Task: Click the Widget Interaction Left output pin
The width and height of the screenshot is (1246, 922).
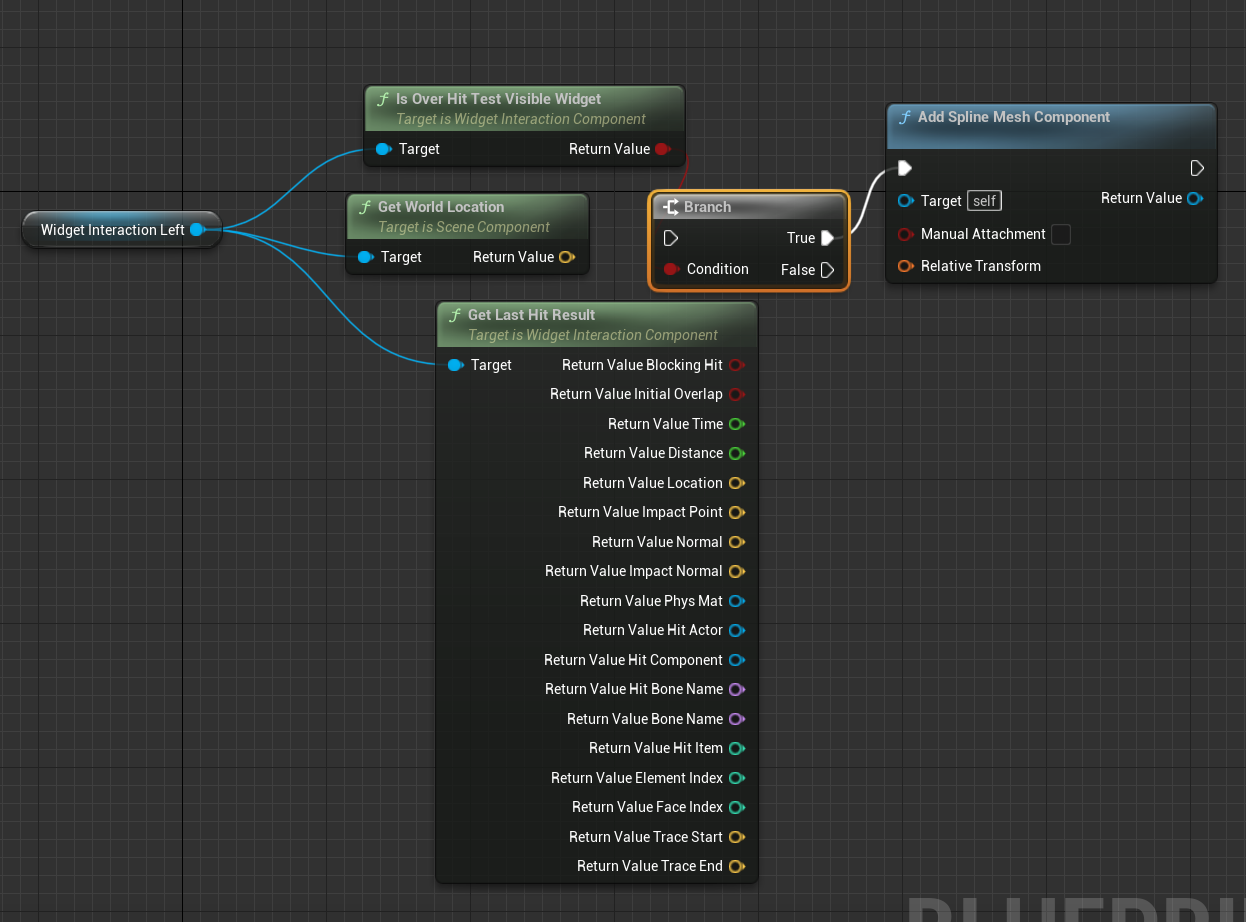Action: [x=197, y=230]
